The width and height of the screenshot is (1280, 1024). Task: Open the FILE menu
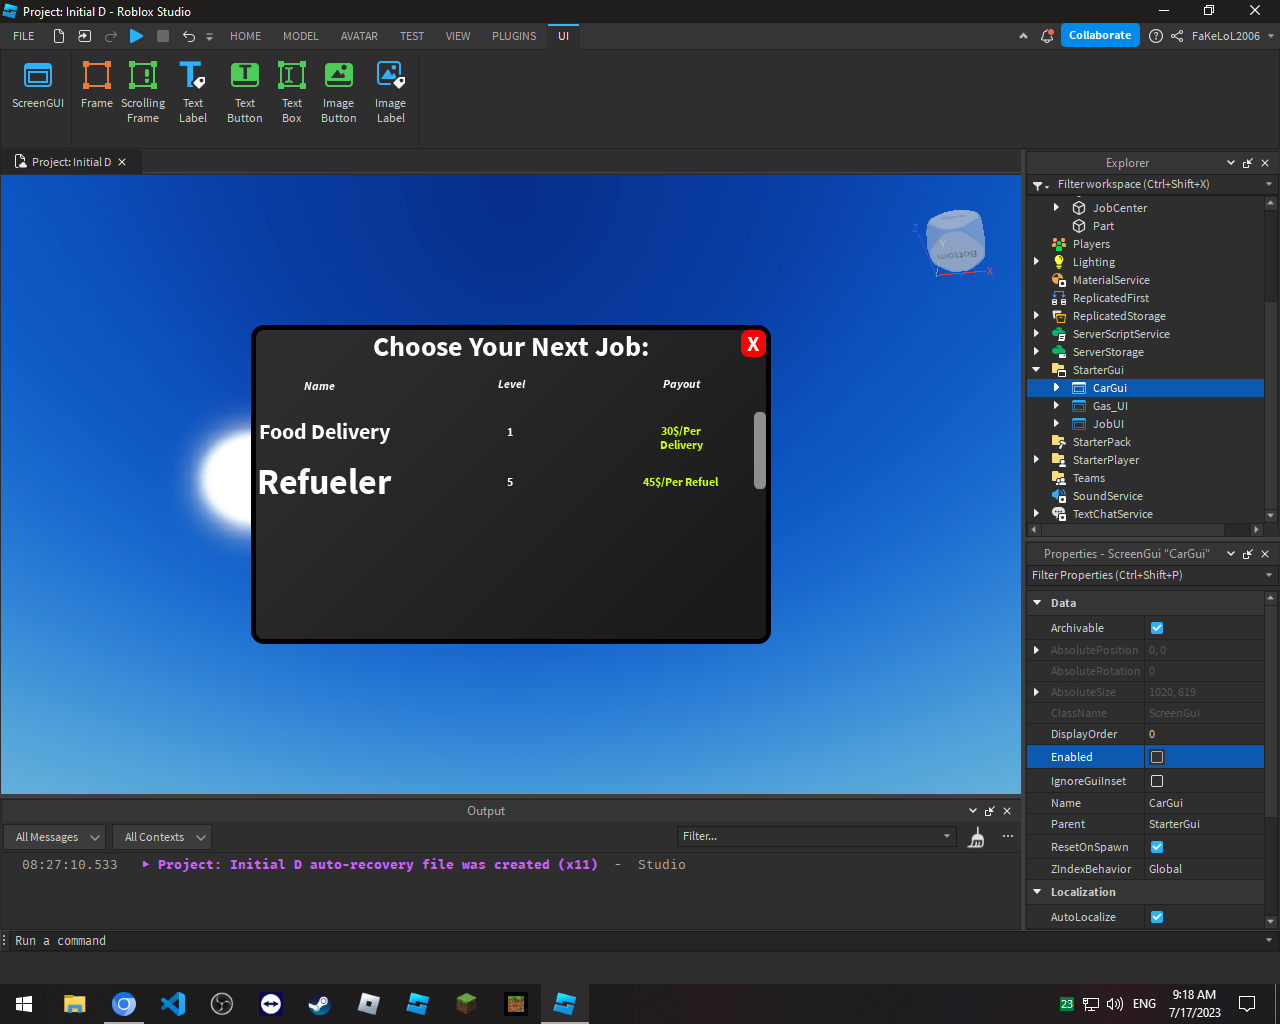click(24, 36)
